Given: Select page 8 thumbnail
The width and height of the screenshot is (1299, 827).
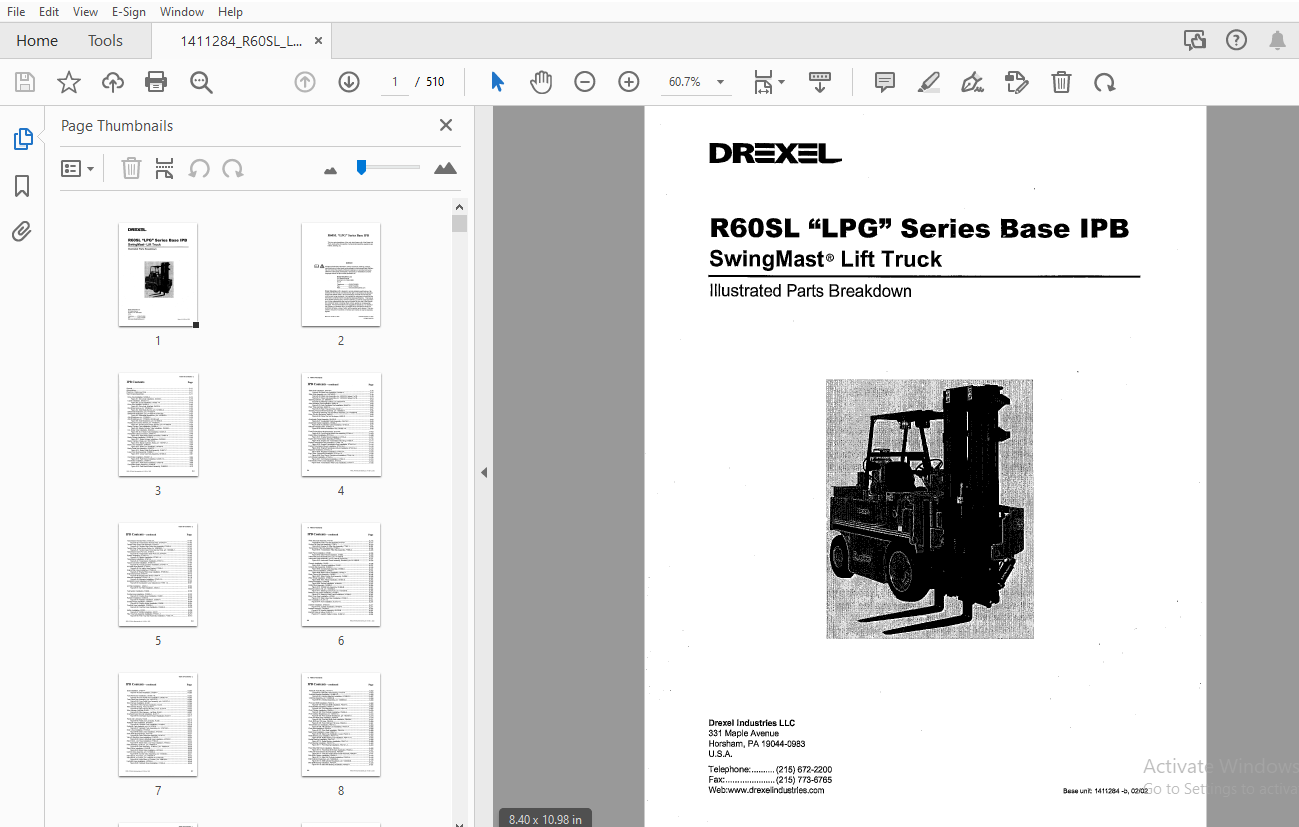Looking at the screenshot, I should 341,725.
